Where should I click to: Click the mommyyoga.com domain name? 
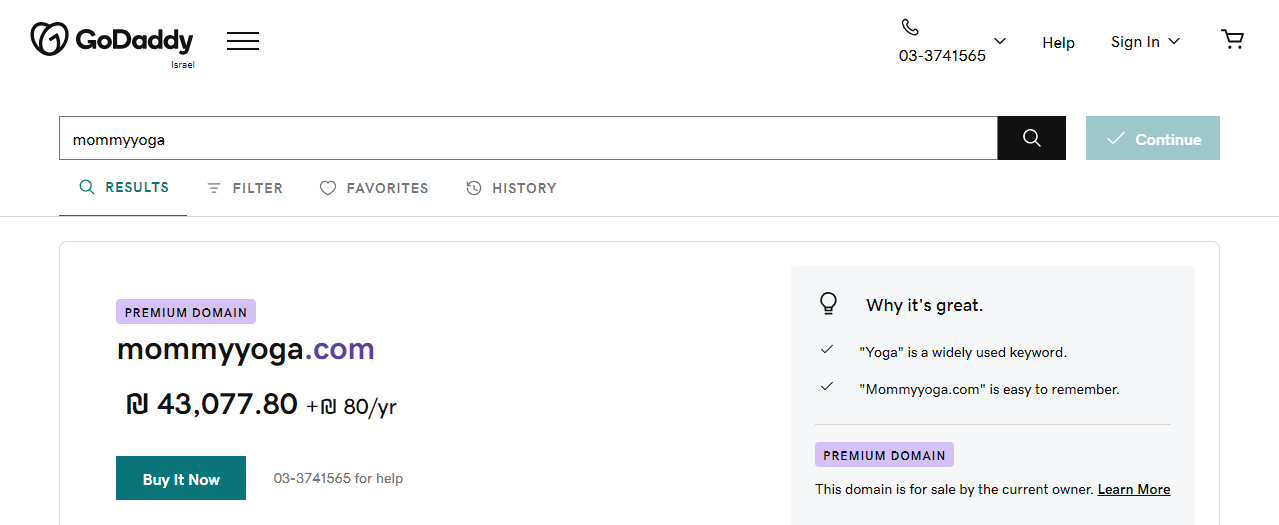[246, 349]
